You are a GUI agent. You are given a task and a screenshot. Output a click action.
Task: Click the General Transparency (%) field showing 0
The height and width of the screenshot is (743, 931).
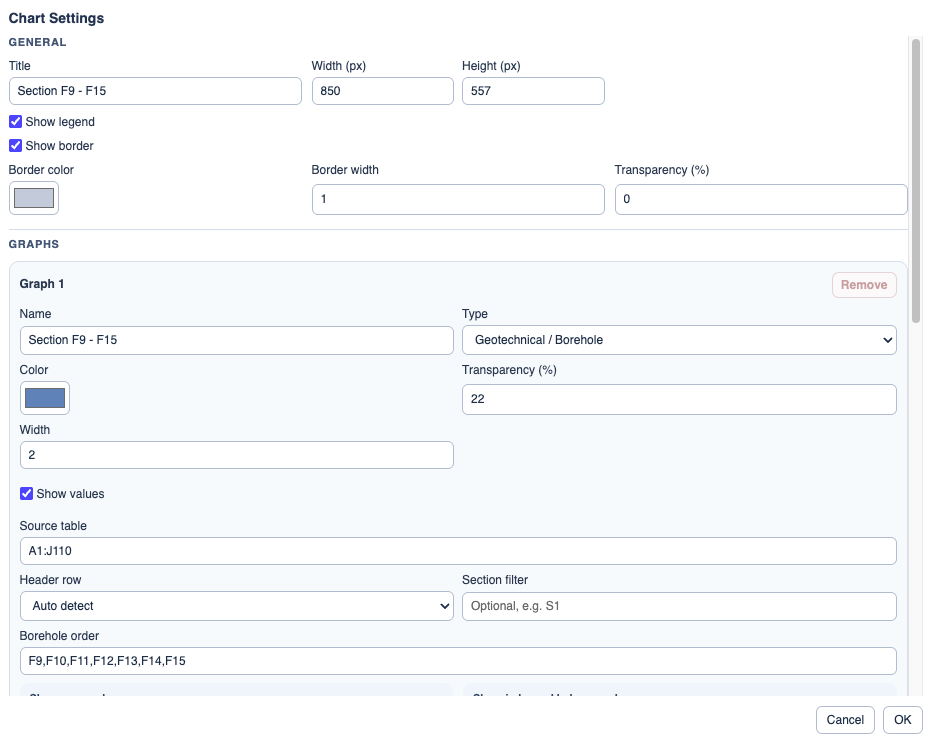click(761, 199)
